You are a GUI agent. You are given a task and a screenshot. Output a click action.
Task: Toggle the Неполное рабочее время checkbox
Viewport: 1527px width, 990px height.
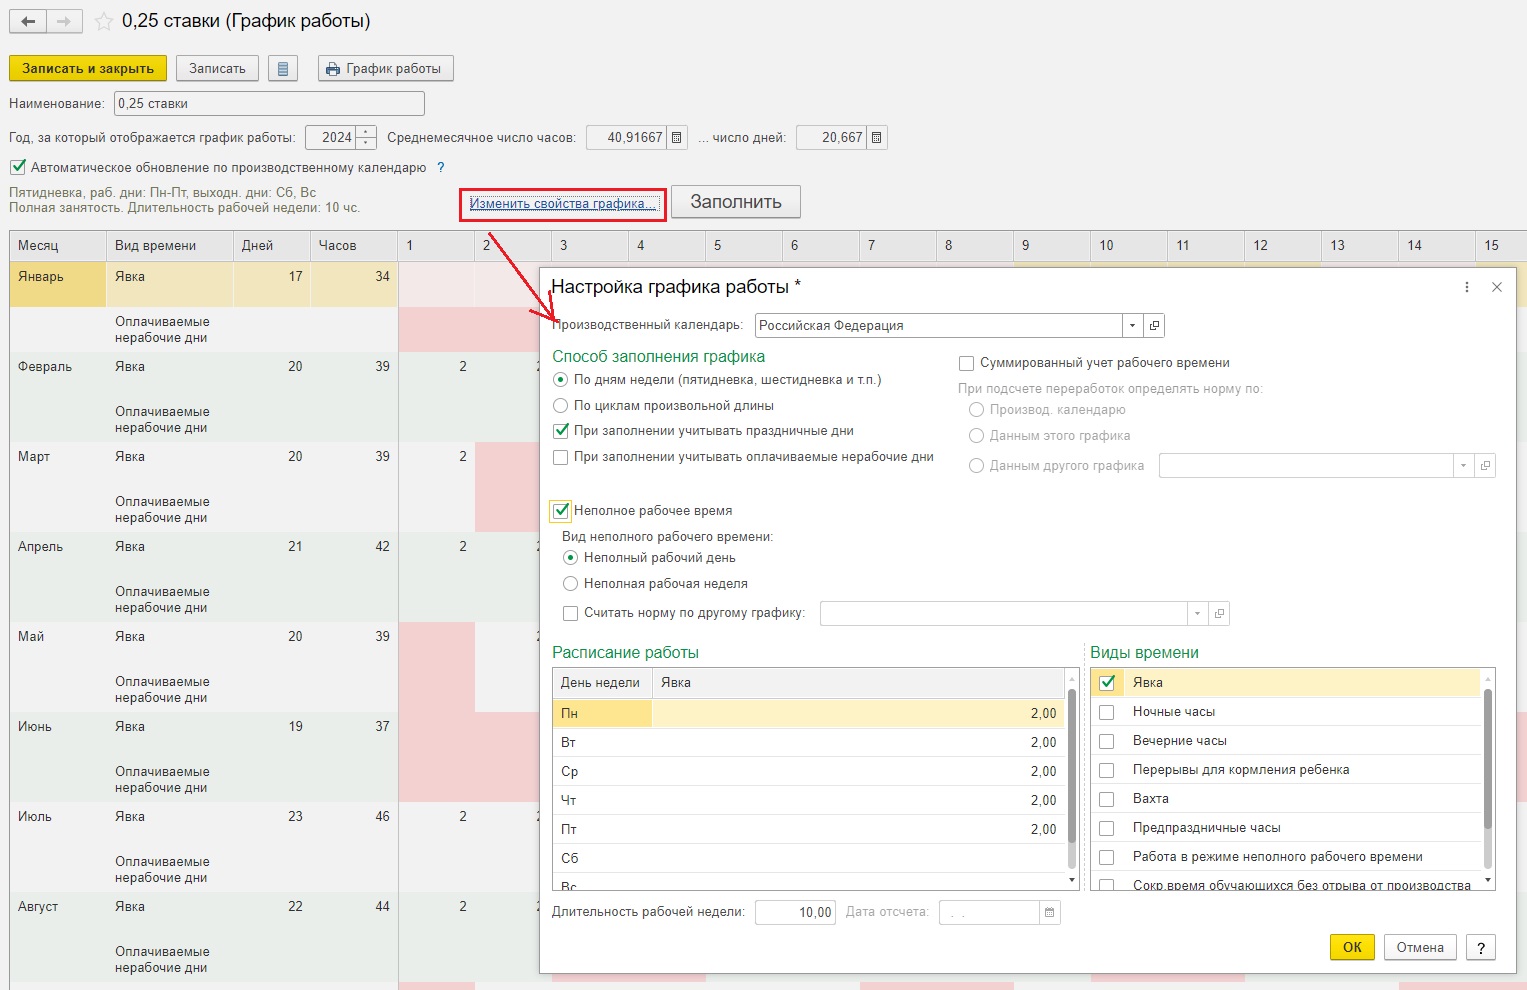pos(562,511)
